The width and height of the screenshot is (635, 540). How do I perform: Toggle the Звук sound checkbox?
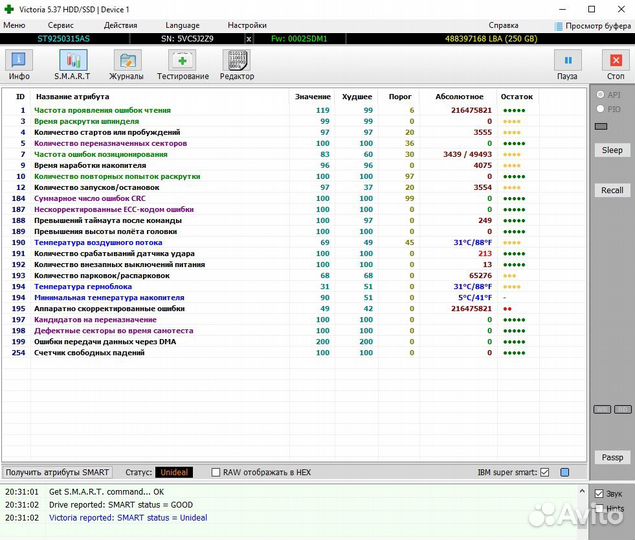point(599,494)
